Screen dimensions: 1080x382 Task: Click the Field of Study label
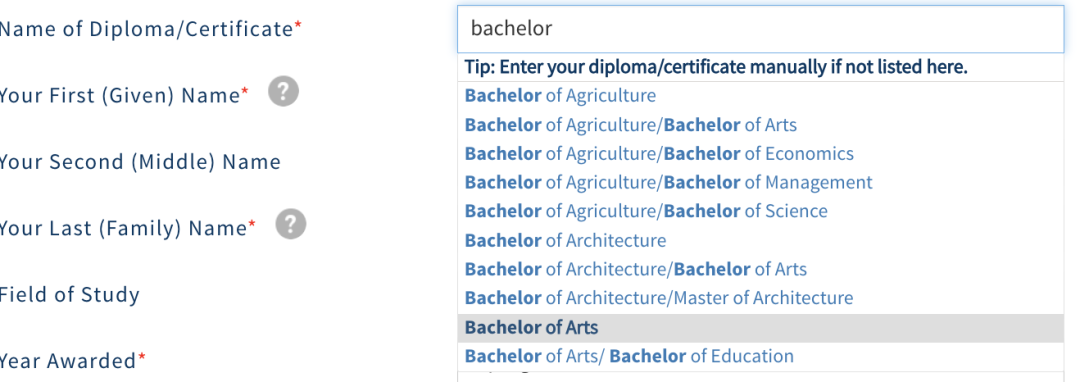click(70, 295)
